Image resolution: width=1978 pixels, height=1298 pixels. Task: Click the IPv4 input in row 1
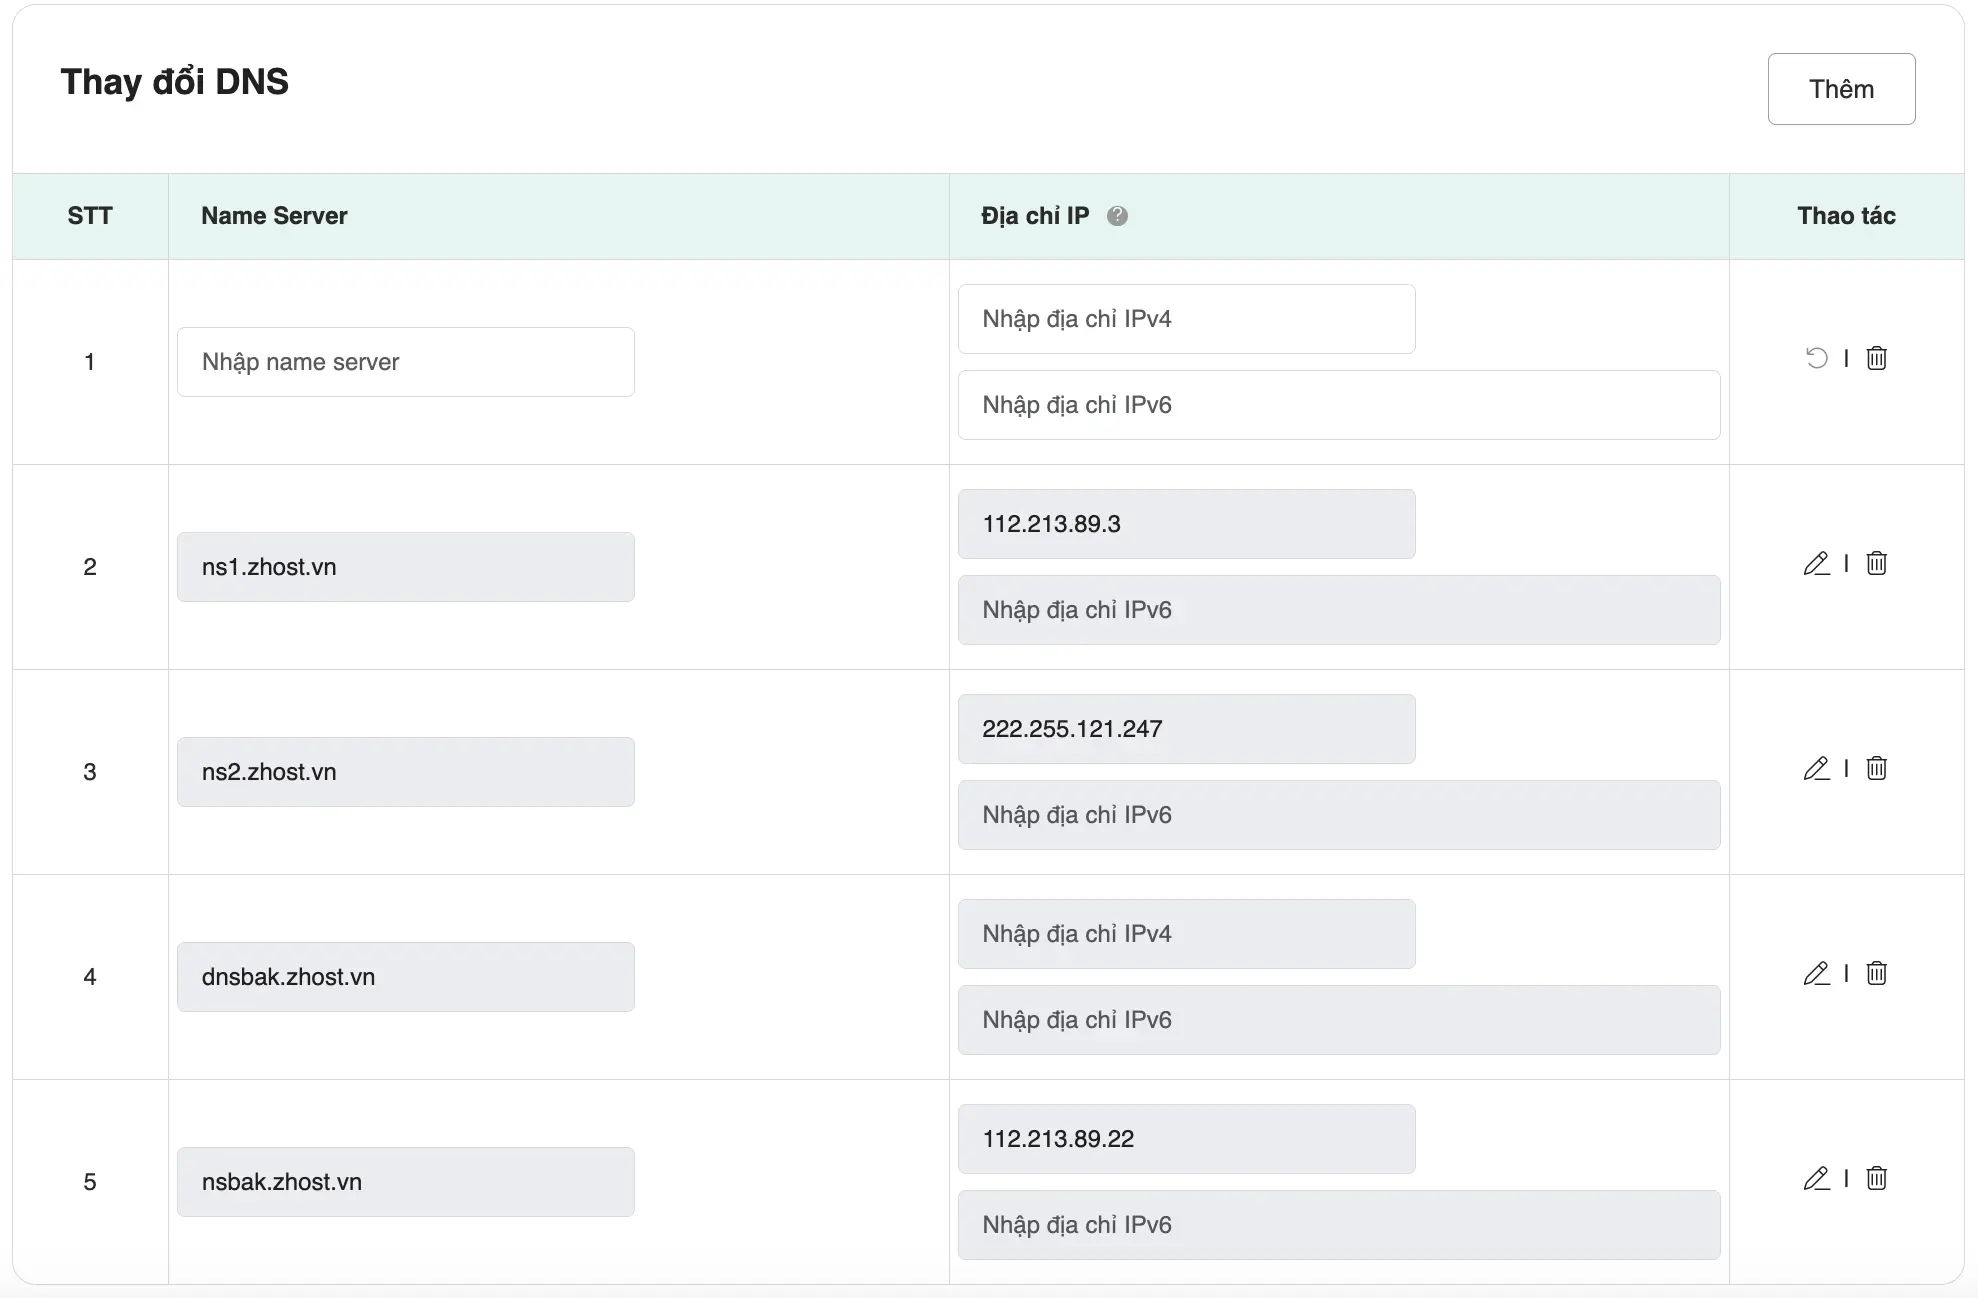point(1186,319)
